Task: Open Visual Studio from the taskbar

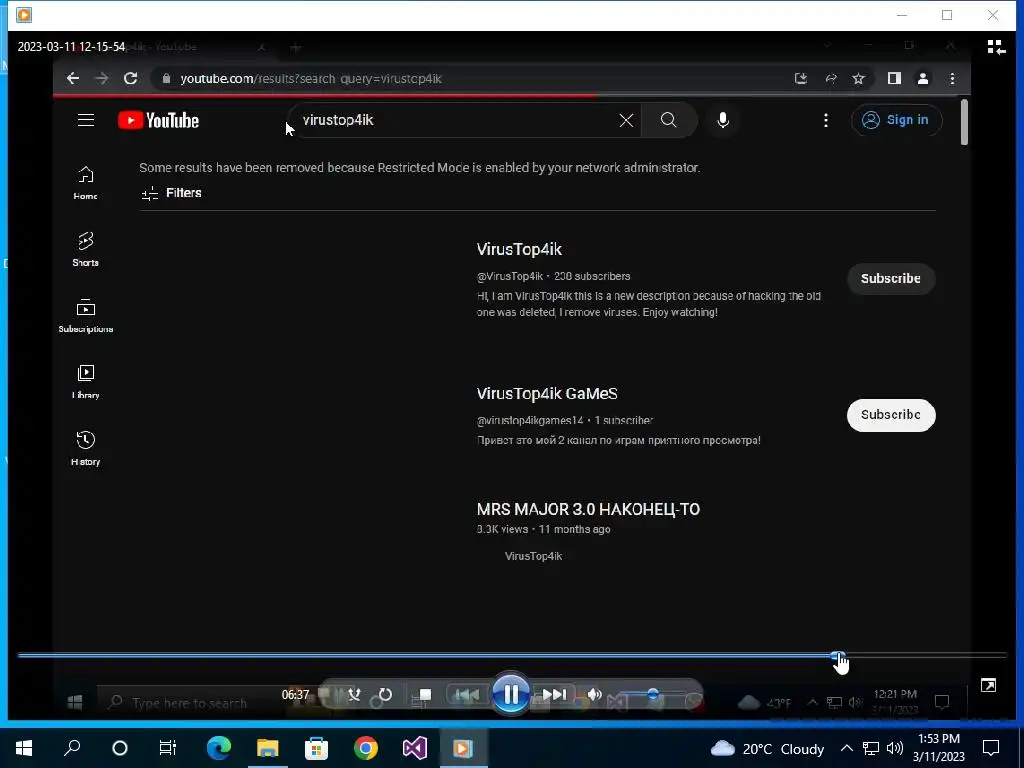Action: pyautogui.click(x=415, y=748)
